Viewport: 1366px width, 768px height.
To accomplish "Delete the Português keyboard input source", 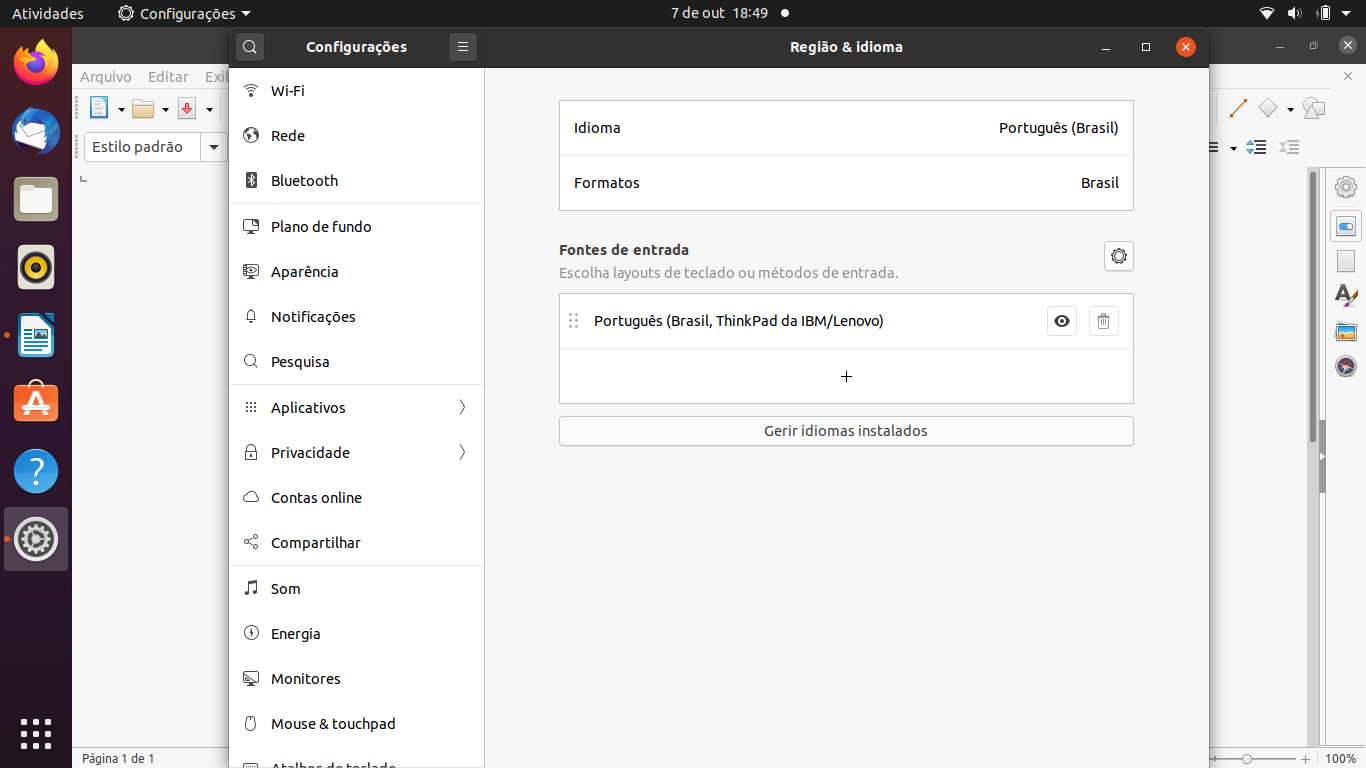I will [x=1103, y=321].
